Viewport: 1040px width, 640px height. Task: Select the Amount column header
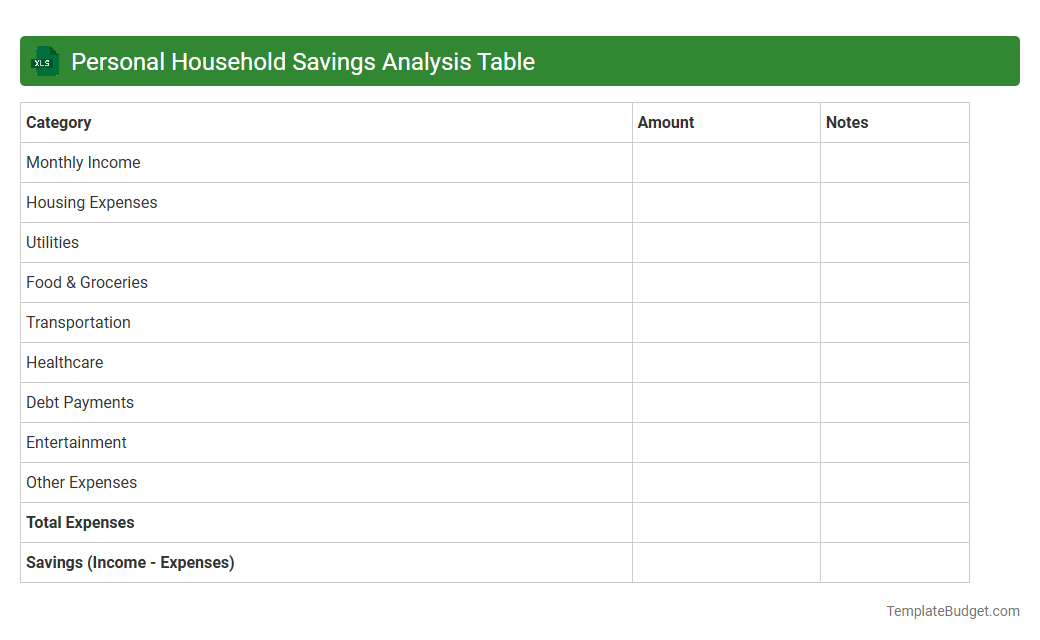[666, 122]
